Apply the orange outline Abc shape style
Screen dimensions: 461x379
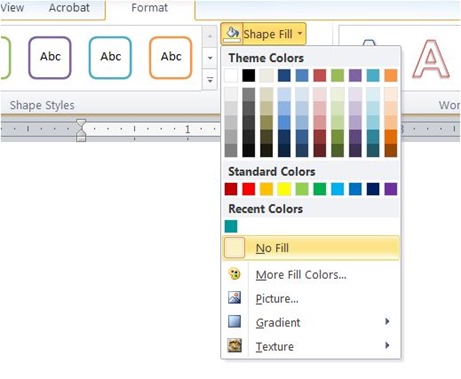[171, 58]
